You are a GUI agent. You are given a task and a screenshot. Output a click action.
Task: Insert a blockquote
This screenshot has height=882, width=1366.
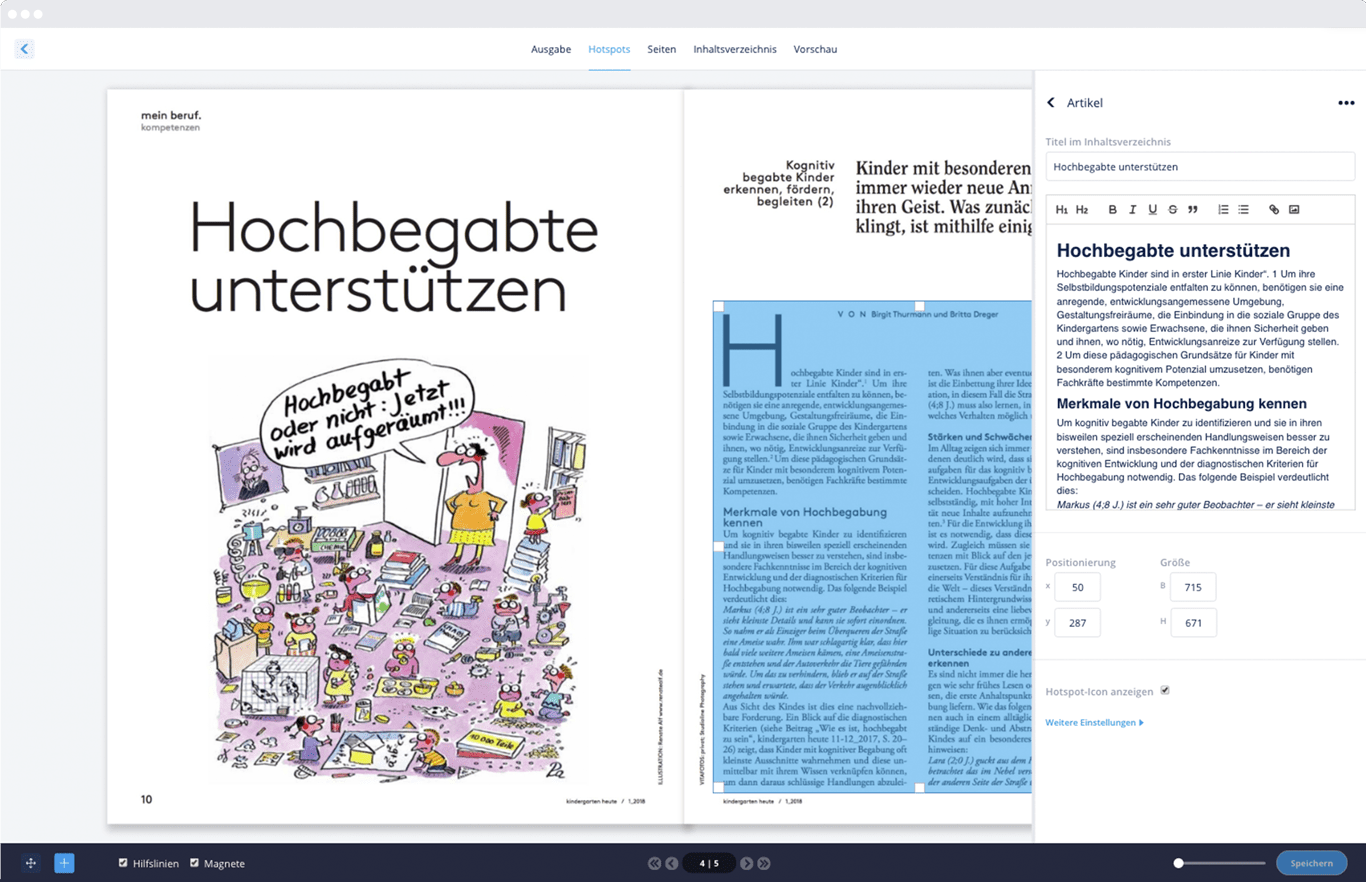(1192, 210)
